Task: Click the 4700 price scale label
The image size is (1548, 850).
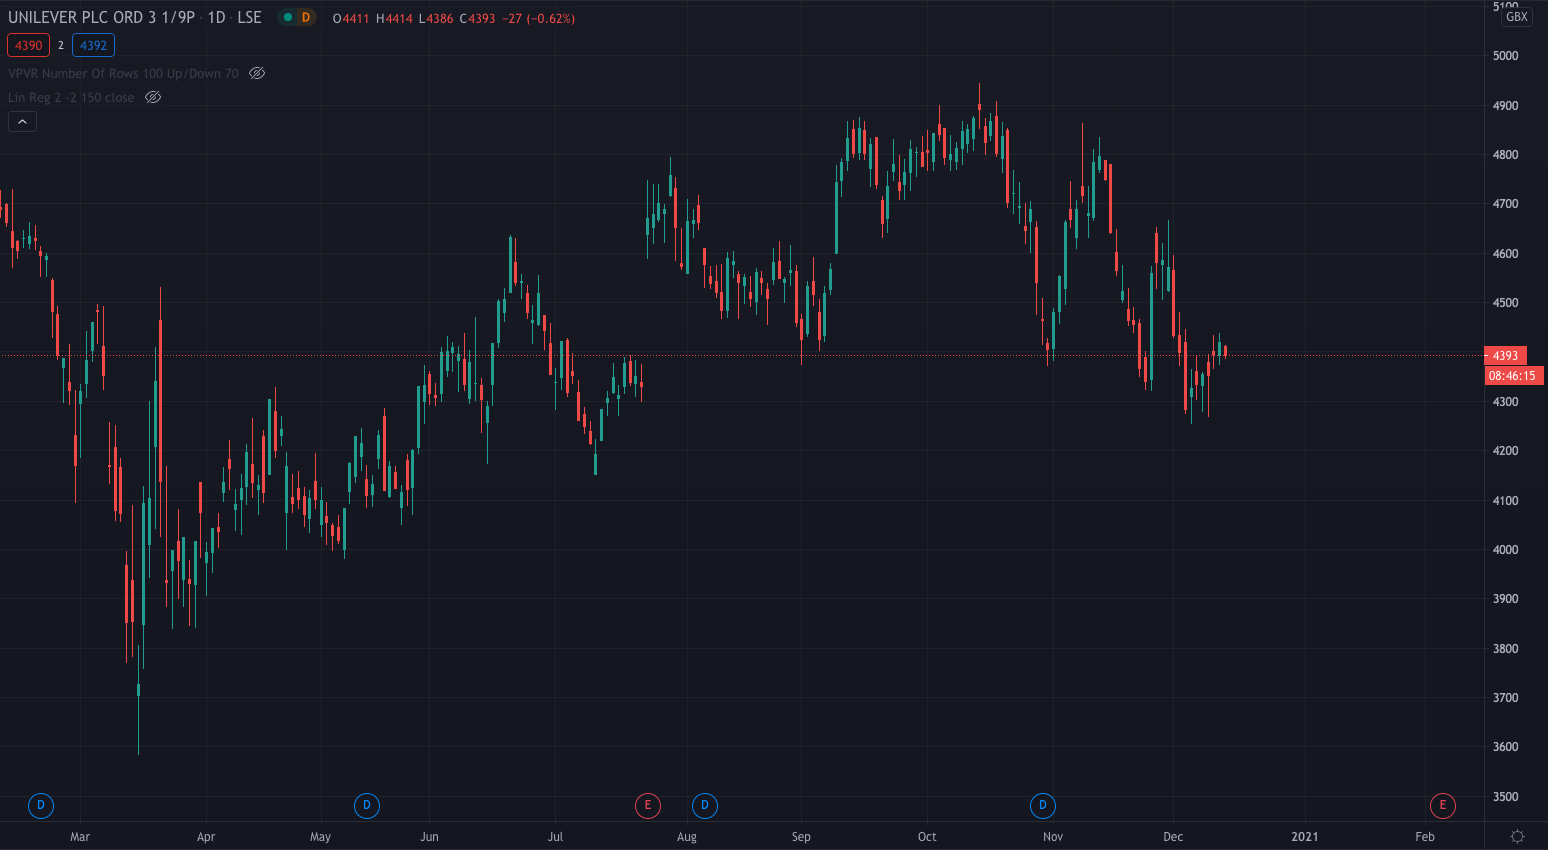Action: (1505, 204)
